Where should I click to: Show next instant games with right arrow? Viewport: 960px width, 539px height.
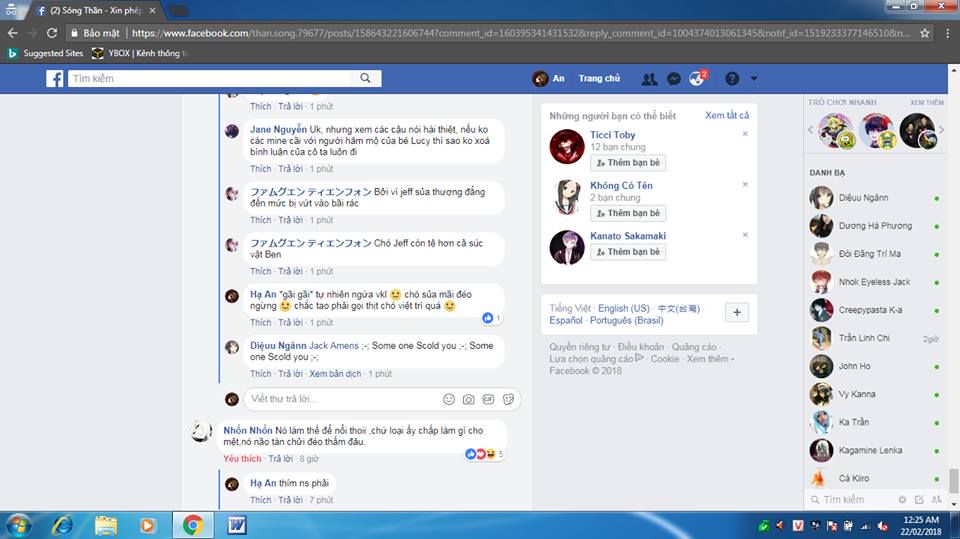tap(941, 131)
